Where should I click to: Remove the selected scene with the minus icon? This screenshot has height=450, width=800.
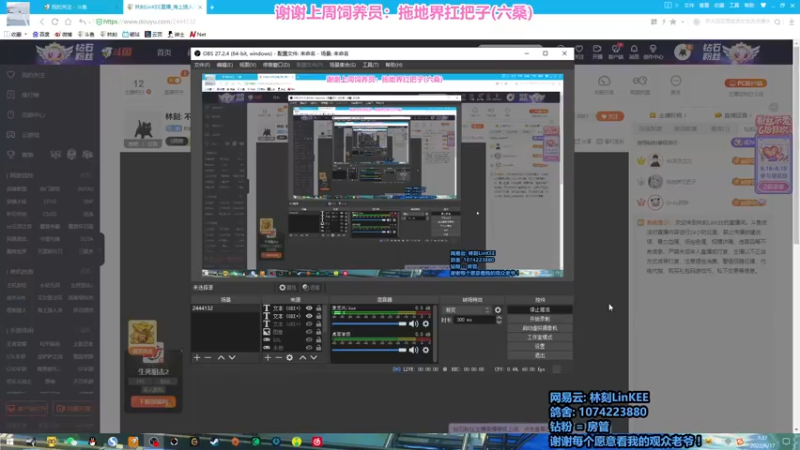pyautogui.click(x=208, y=358)
